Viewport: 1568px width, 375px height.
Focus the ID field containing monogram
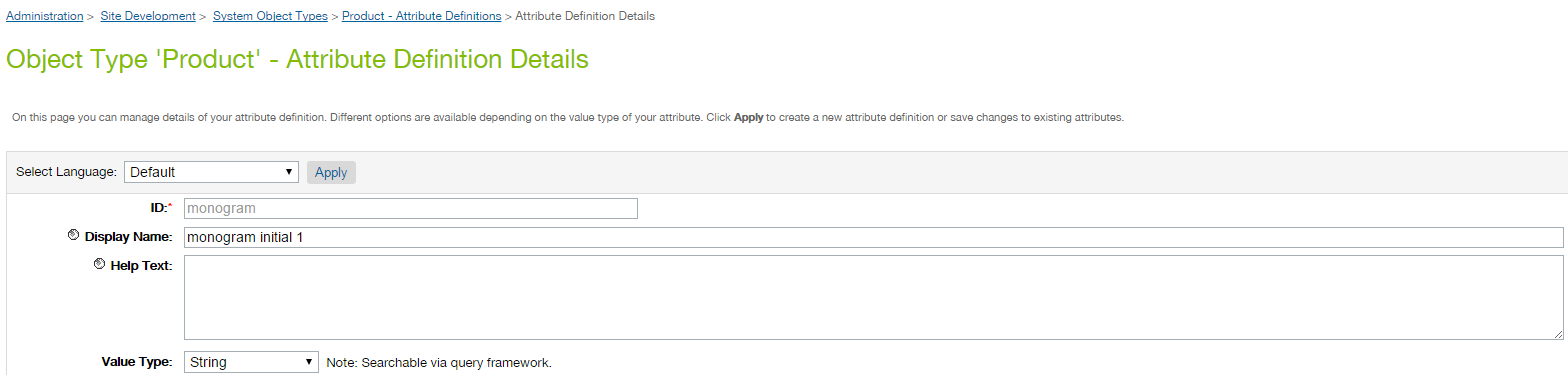pyautogui.click(x=411, y=208)
